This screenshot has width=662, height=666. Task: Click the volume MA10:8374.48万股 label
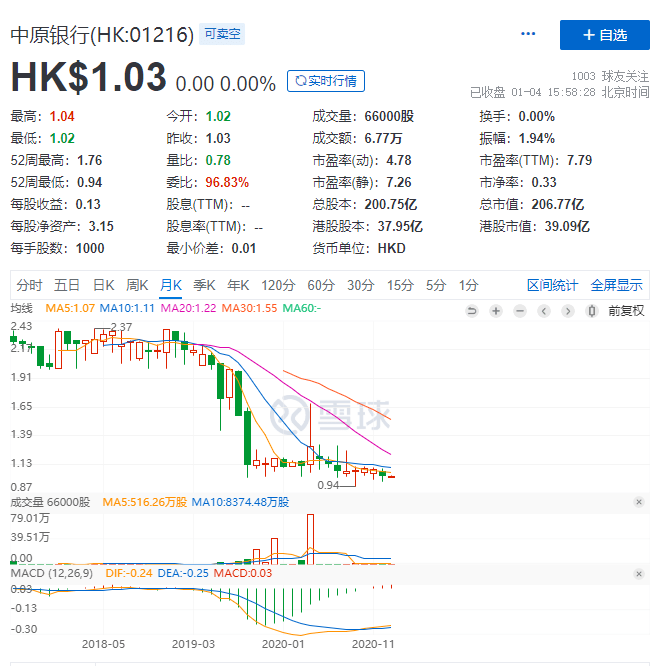(x=240, y=502)
